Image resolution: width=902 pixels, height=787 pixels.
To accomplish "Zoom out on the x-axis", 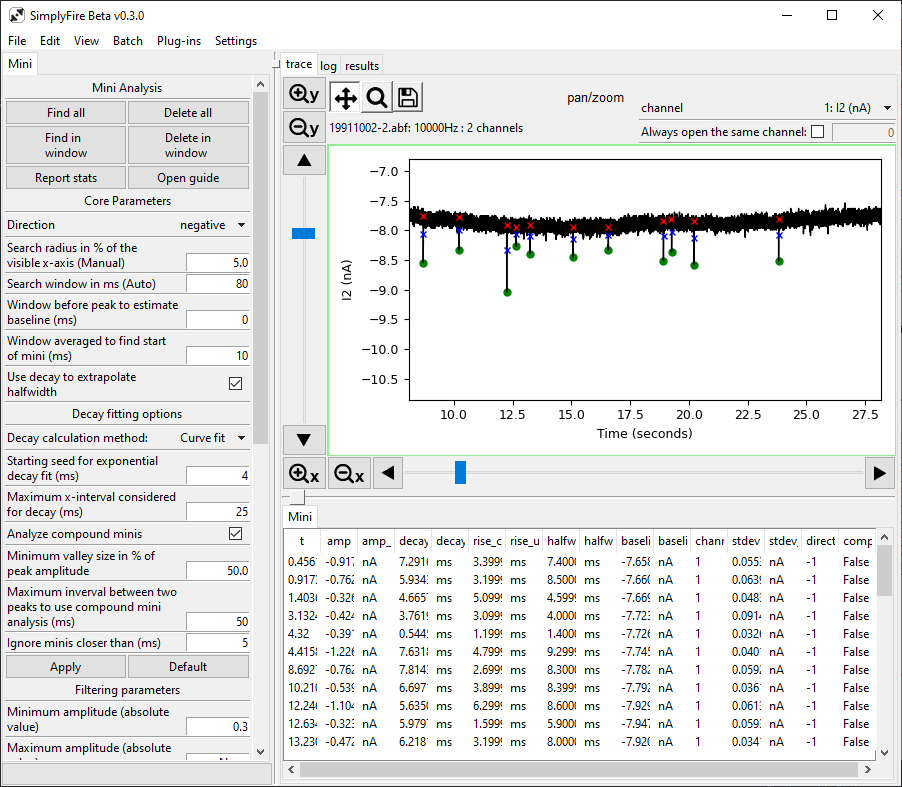I will click(x=349, y=473).
